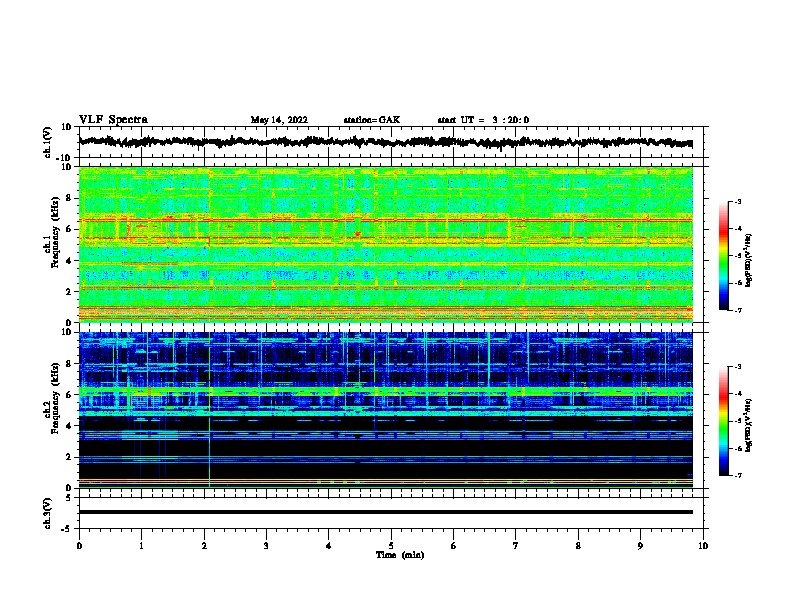
Task: Click the "-3" label on ch.1 colorbar
Action: 738,201
